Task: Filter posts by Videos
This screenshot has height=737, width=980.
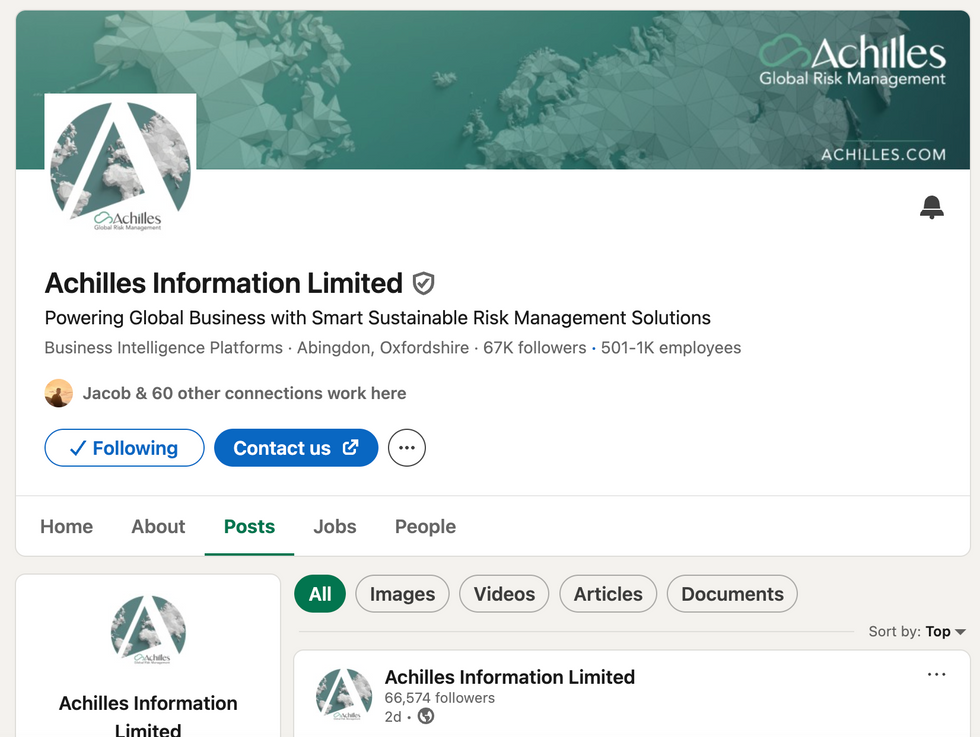Action: [504, 594]
